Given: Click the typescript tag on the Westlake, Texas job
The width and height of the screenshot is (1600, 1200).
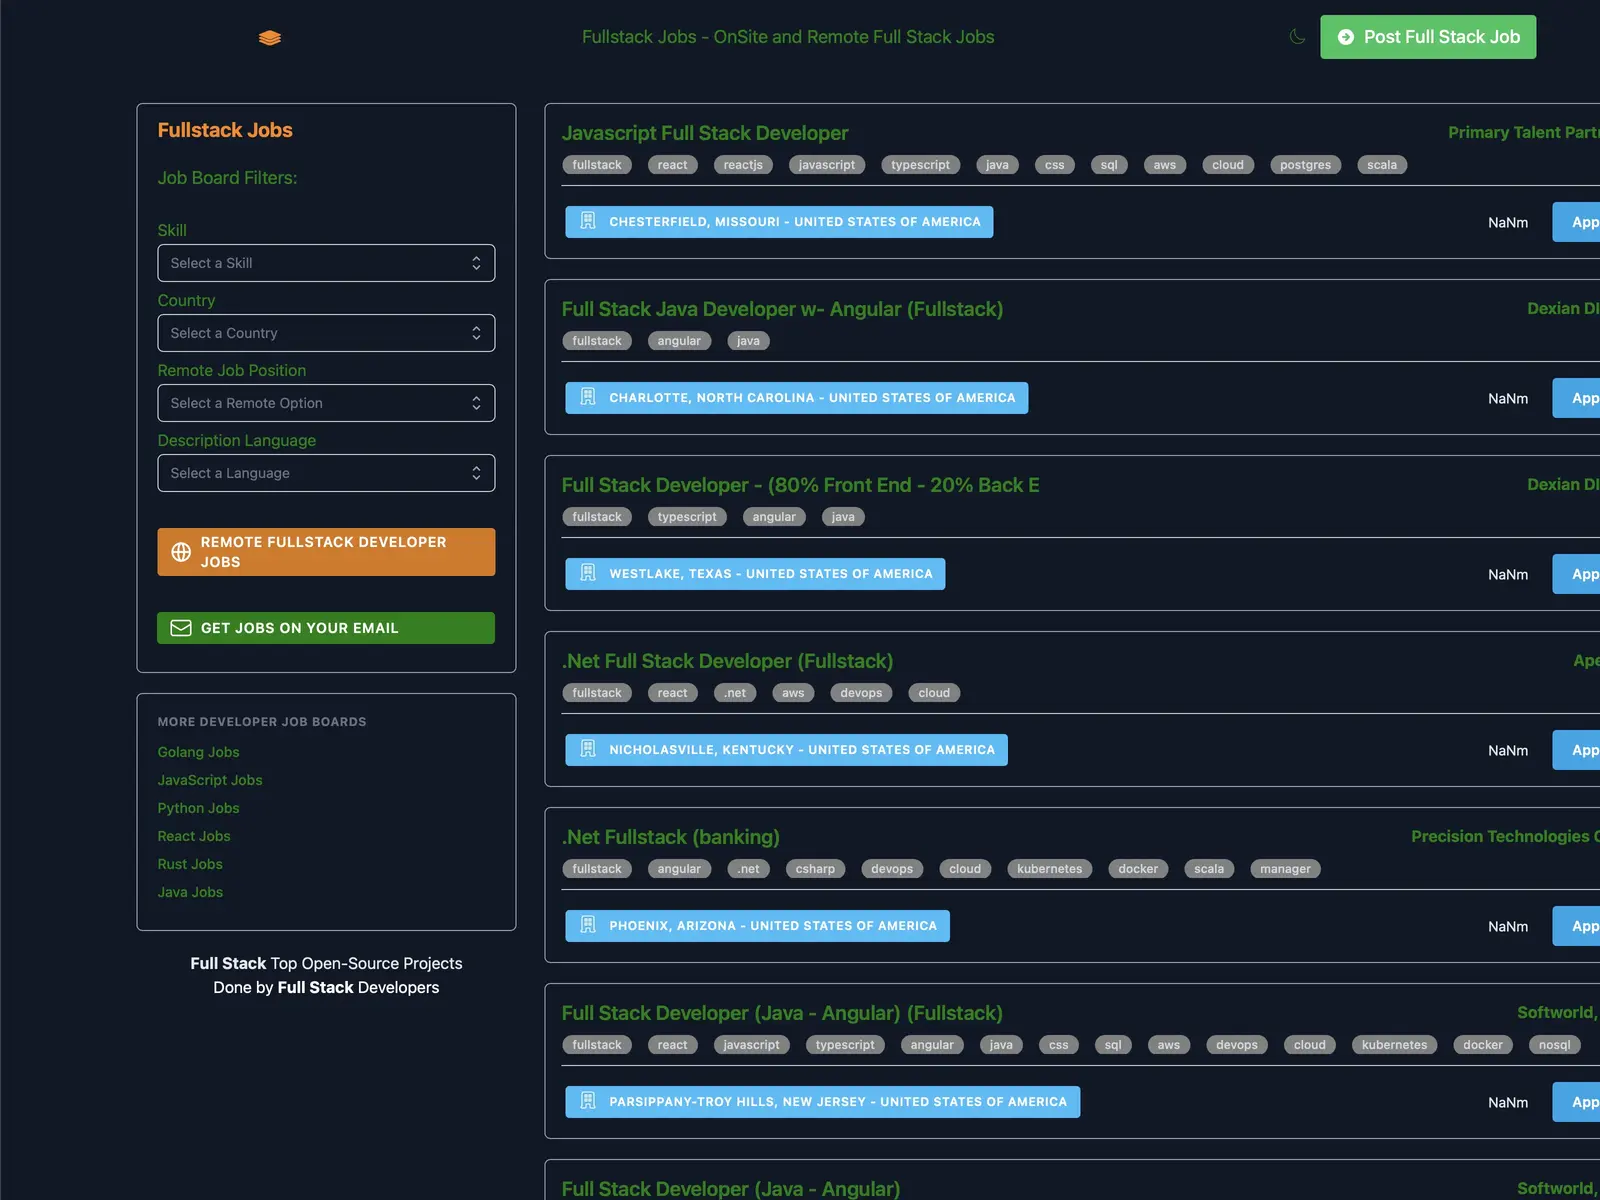Looking at the screenshot, I should click(x=687, y=517).
